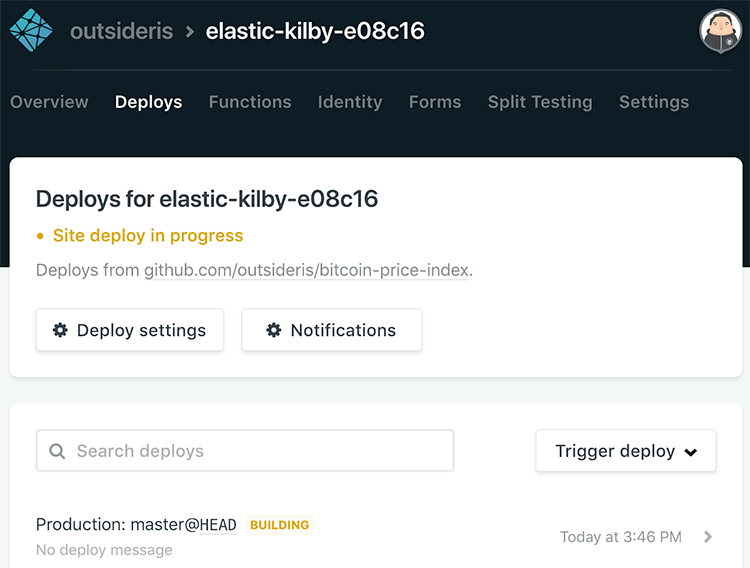Click the magnifier icon in search box
The width and height of the screenshot is (750, 568).
[x=57, y=451]
